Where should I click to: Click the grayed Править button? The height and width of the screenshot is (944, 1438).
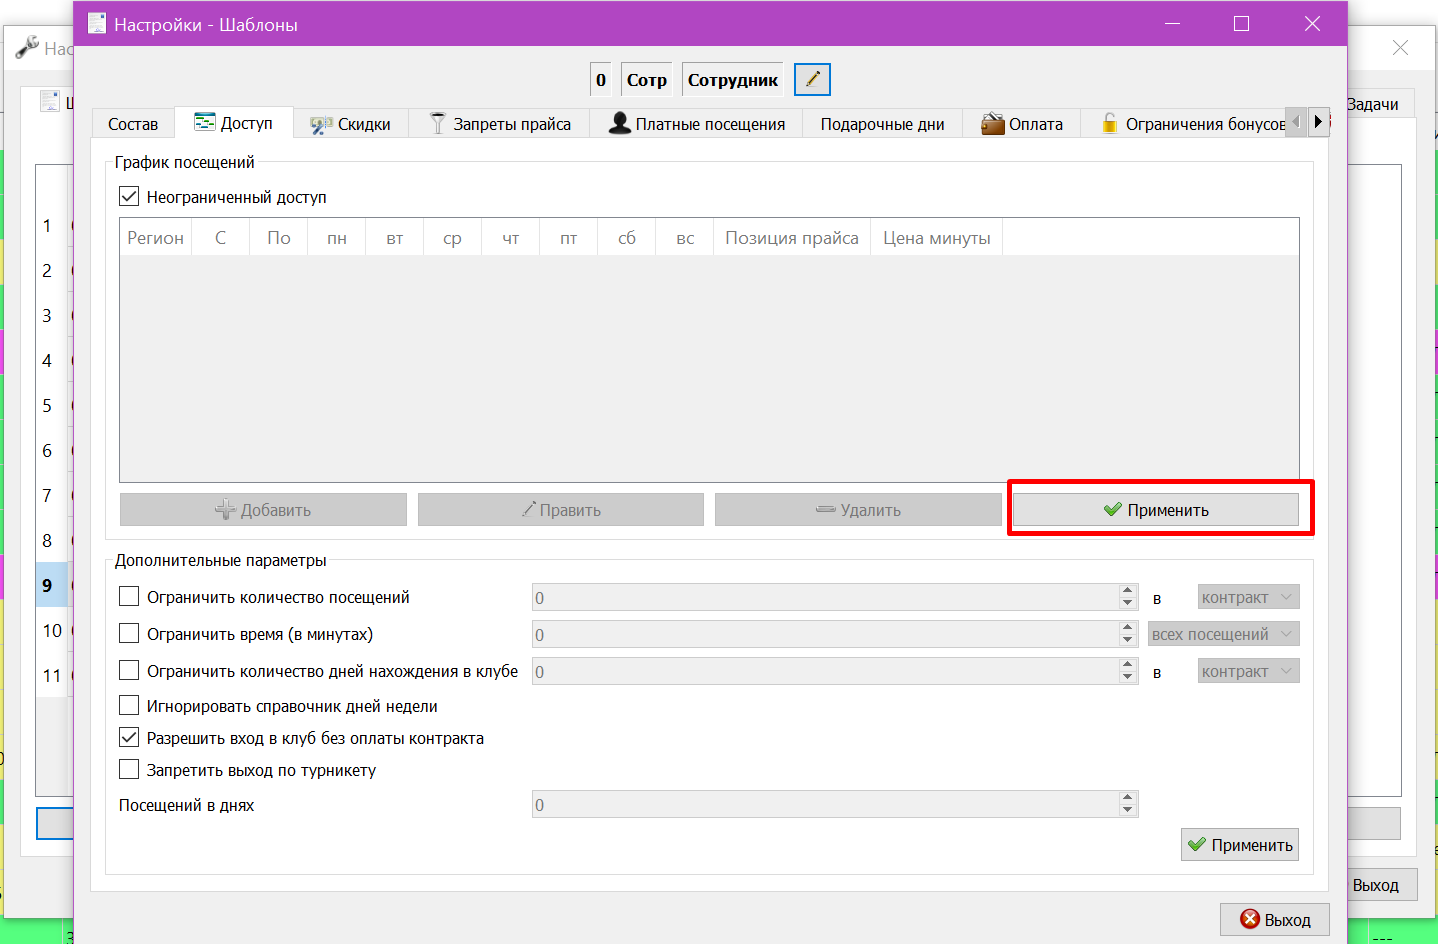pyautogui.click(x=561, y=510)
